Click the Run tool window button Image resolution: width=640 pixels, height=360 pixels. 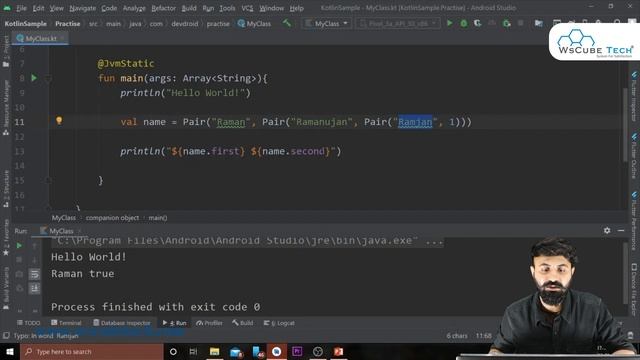click(x=174, y=323)
